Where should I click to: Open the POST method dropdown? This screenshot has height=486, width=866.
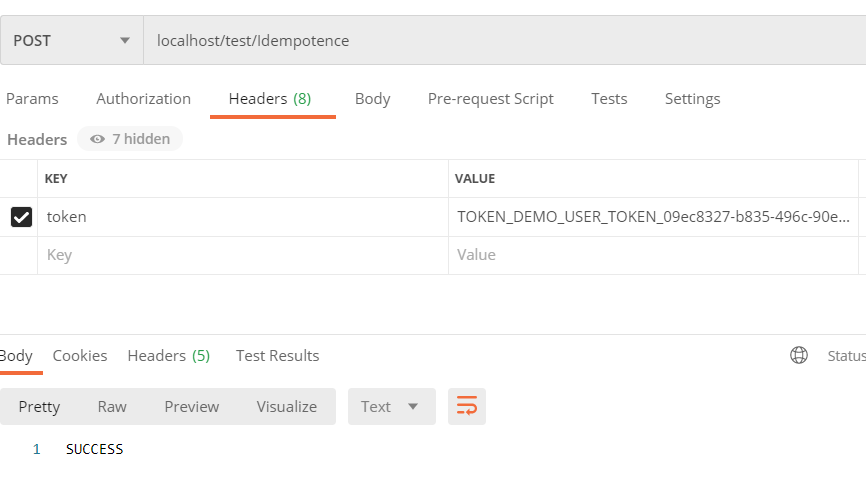(72, 40)
